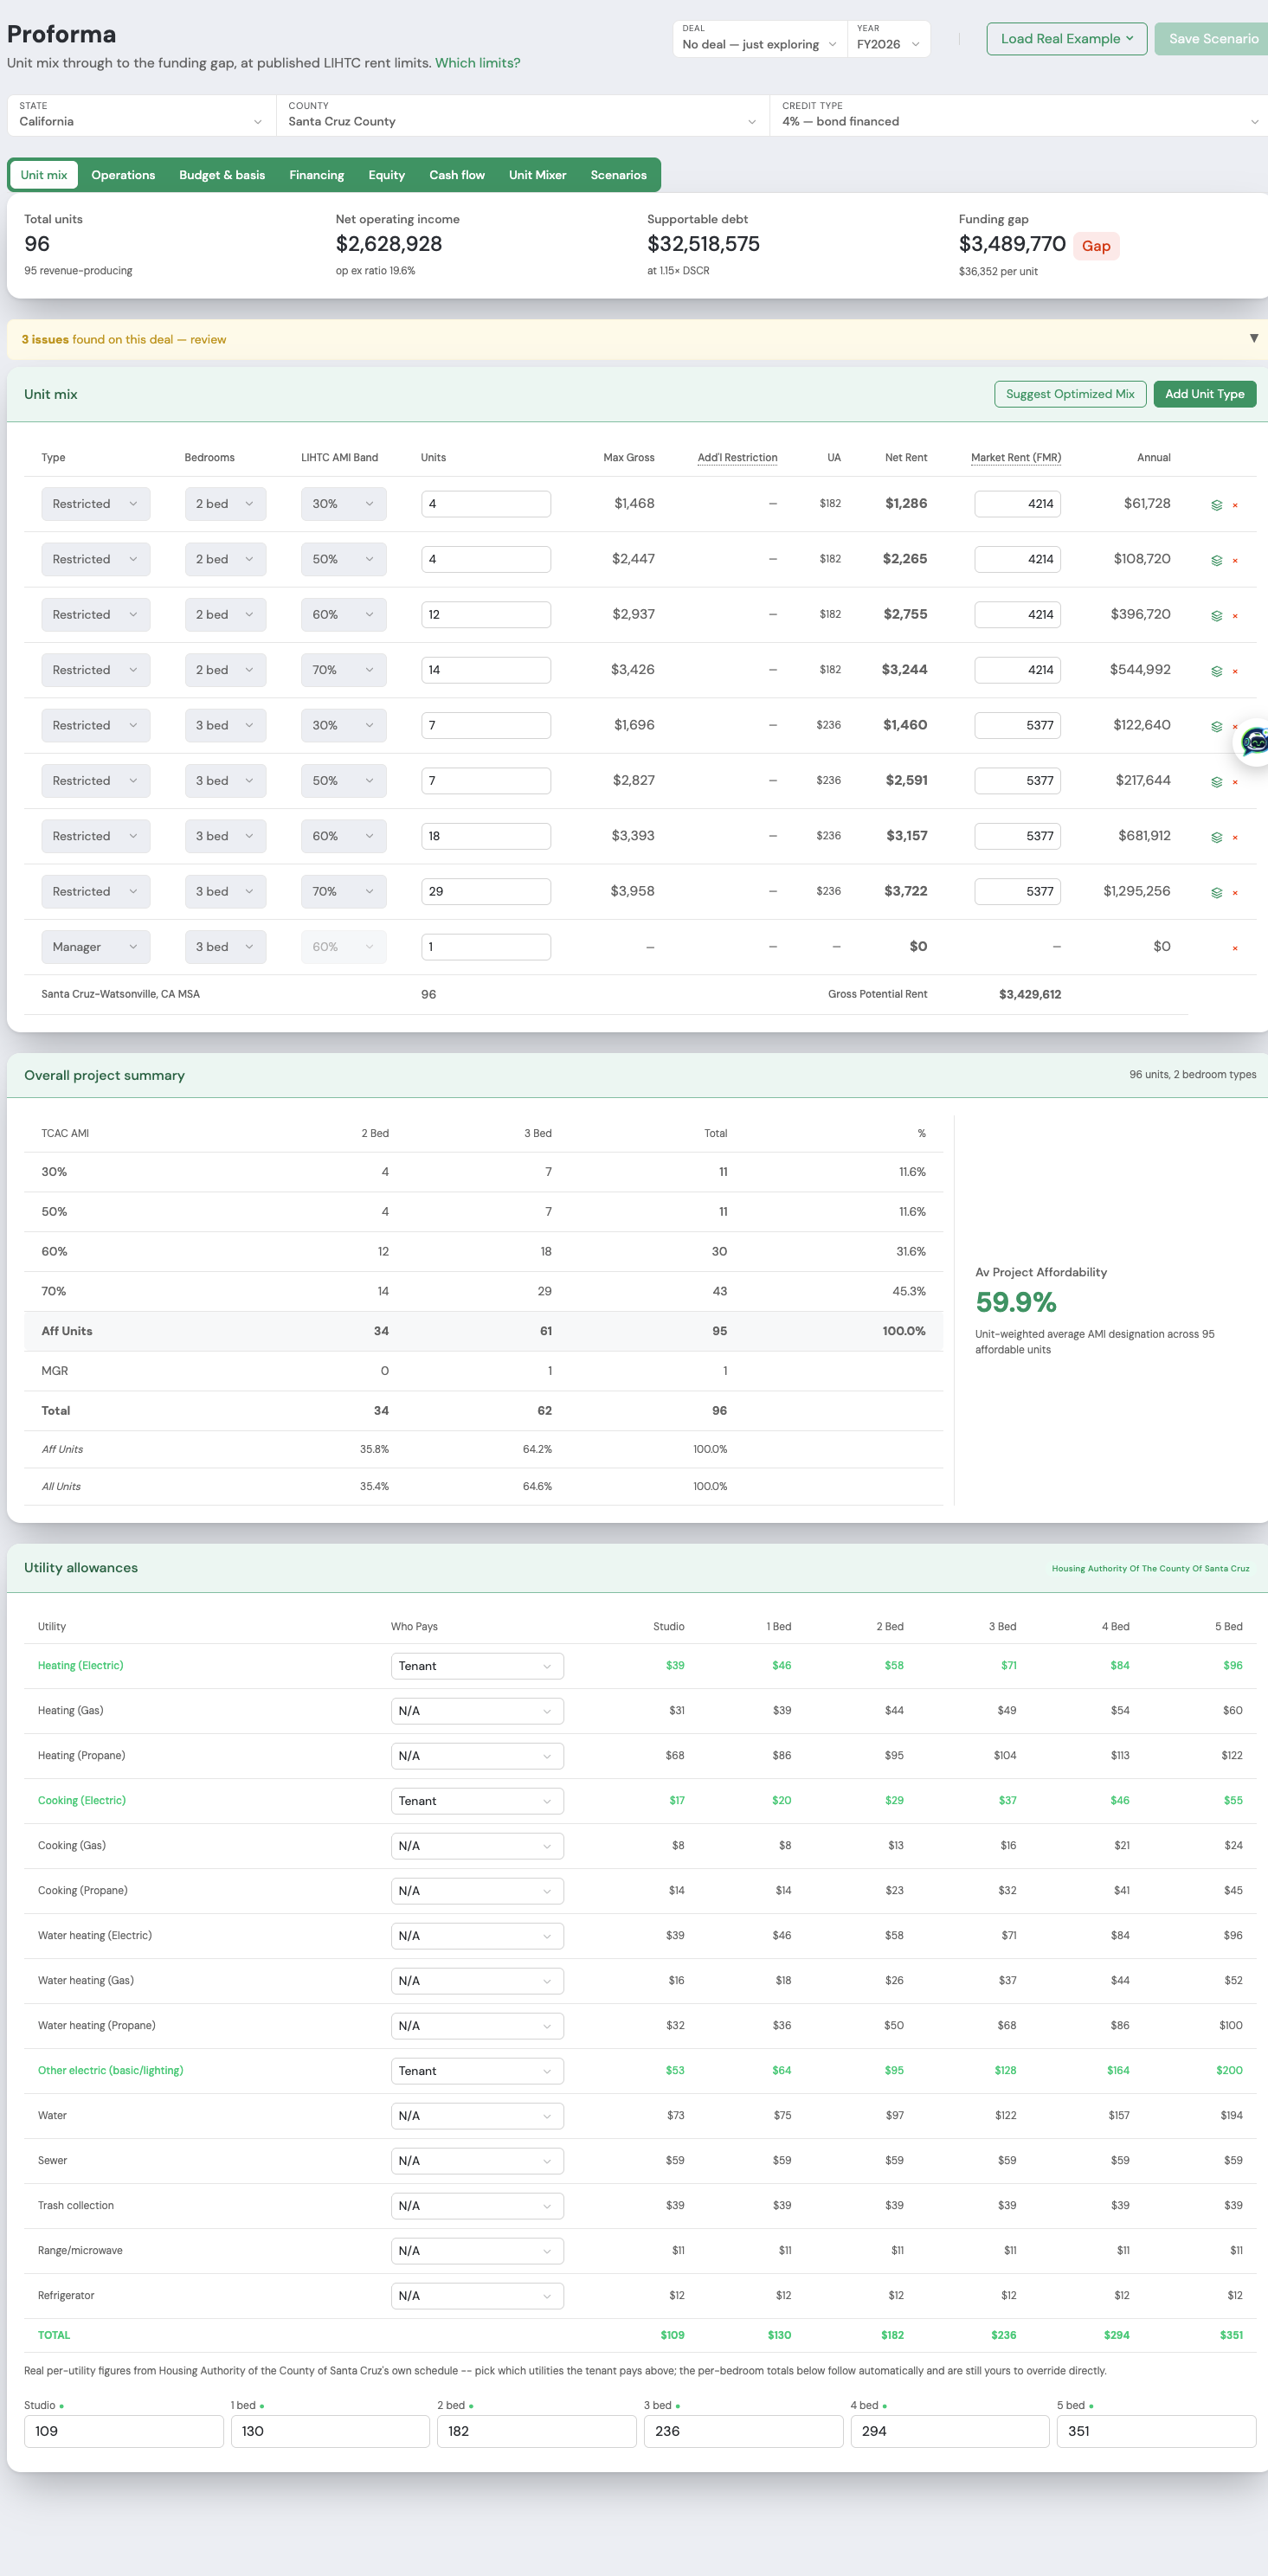Delete the unit row with annual $396,720
Screen dimensions: 1268x2576
1235,616
